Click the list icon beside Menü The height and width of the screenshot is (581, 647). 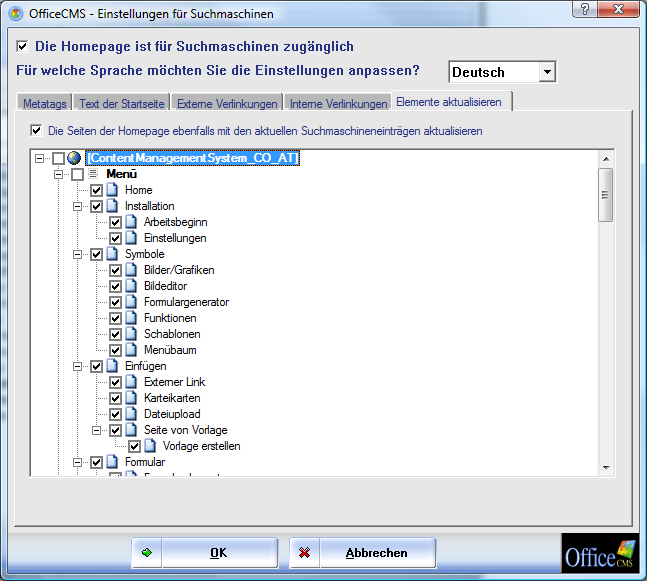tap(93, 174)
